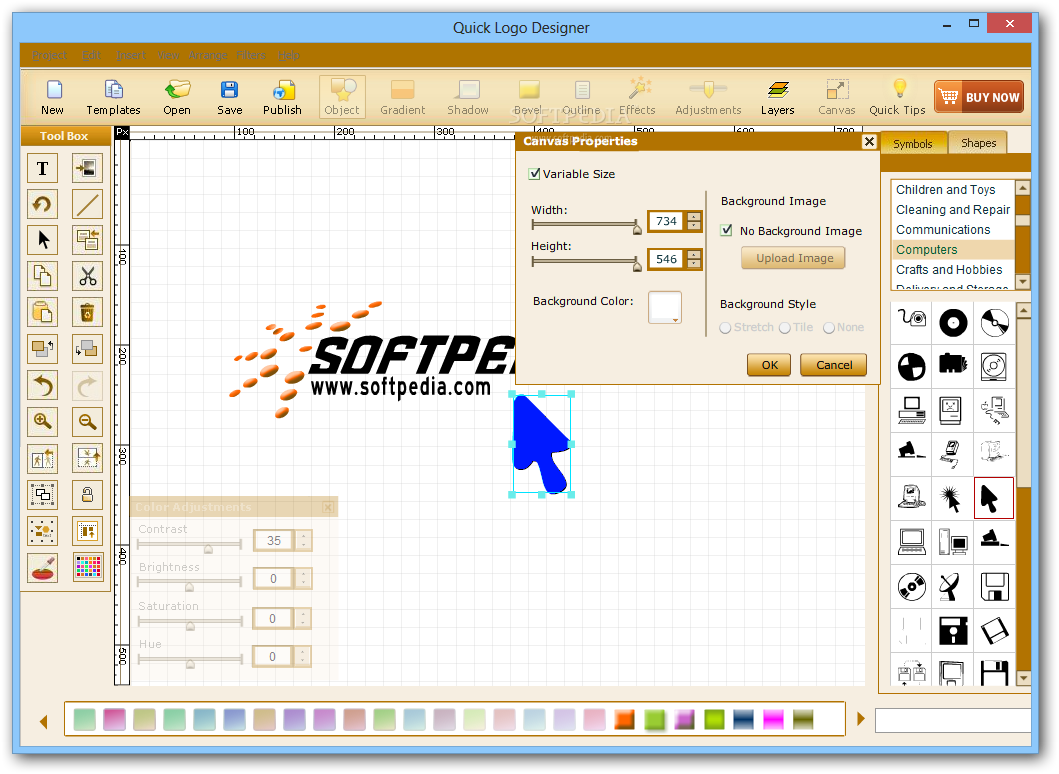Select the Line drawing tool
1059x774 pixels.
[x=88, y=204]
